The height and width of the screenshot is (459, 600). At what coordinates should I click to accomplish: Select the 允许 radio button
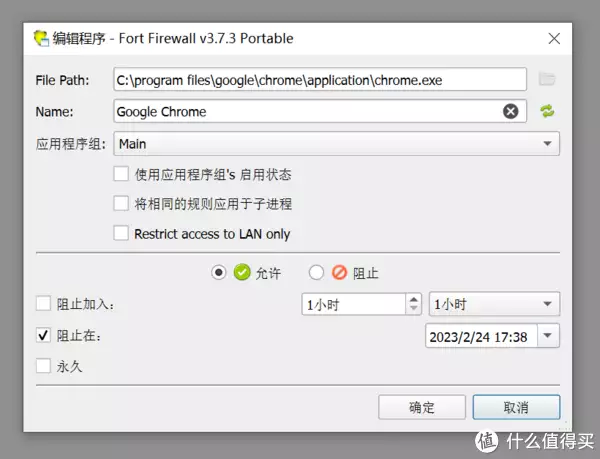click(x=218, y=273)
